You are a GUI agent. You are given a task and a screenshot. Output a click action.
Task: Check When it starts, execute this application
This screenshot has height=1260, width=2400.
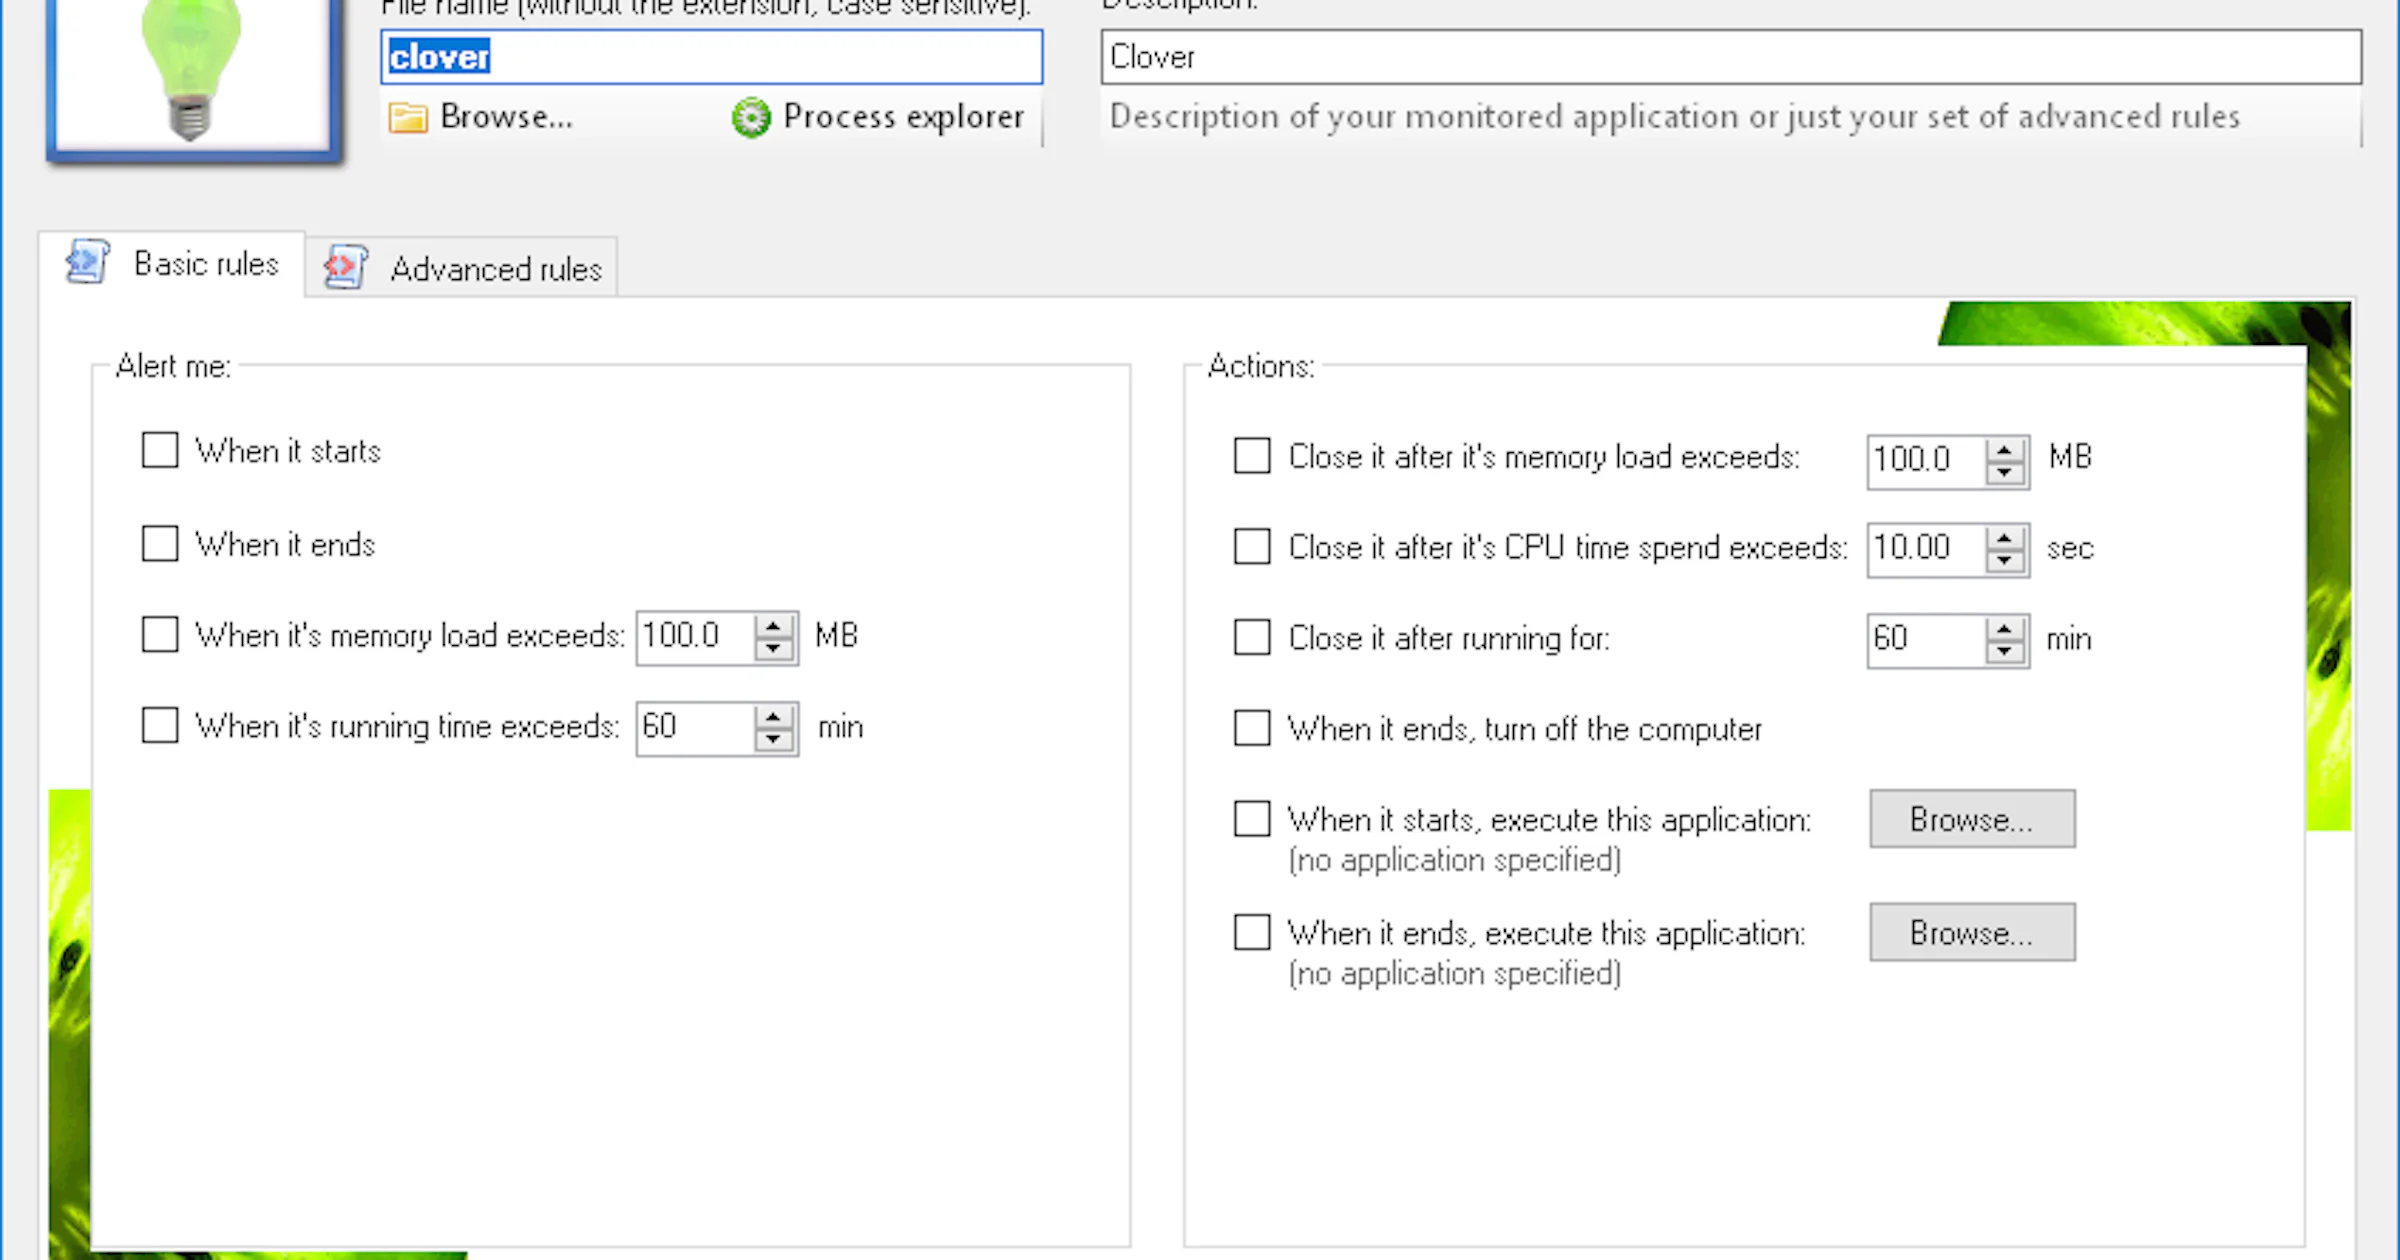tap(1252, 819)
